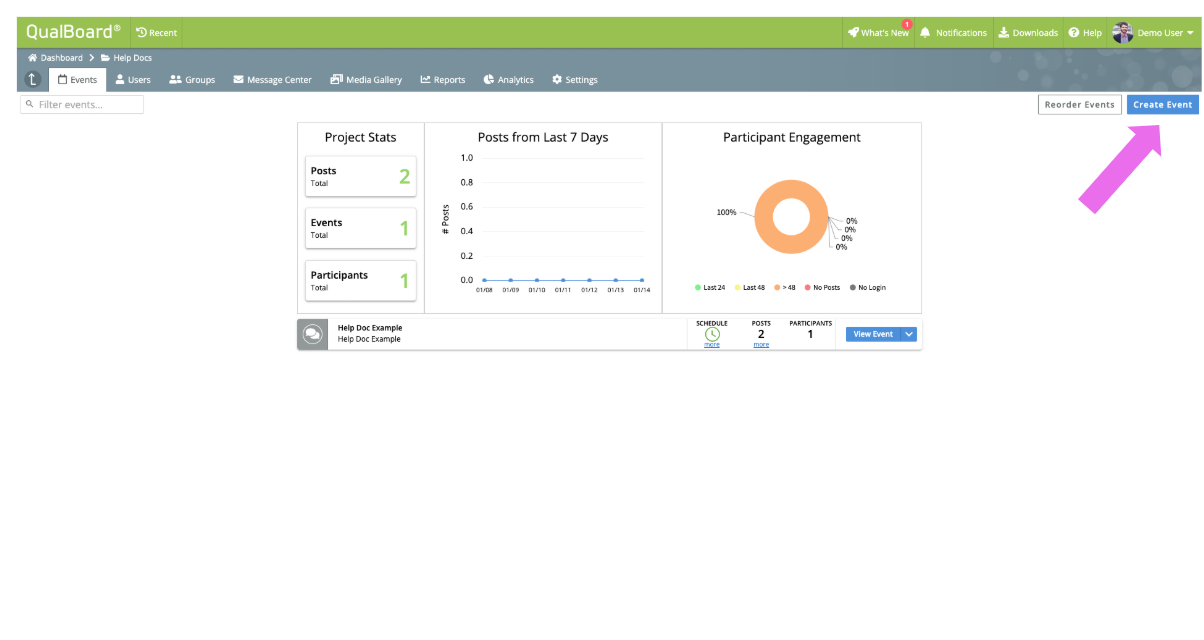Open the Demo User account menu
Screen dimensions: 1204x640
(x=1153, y=32)
